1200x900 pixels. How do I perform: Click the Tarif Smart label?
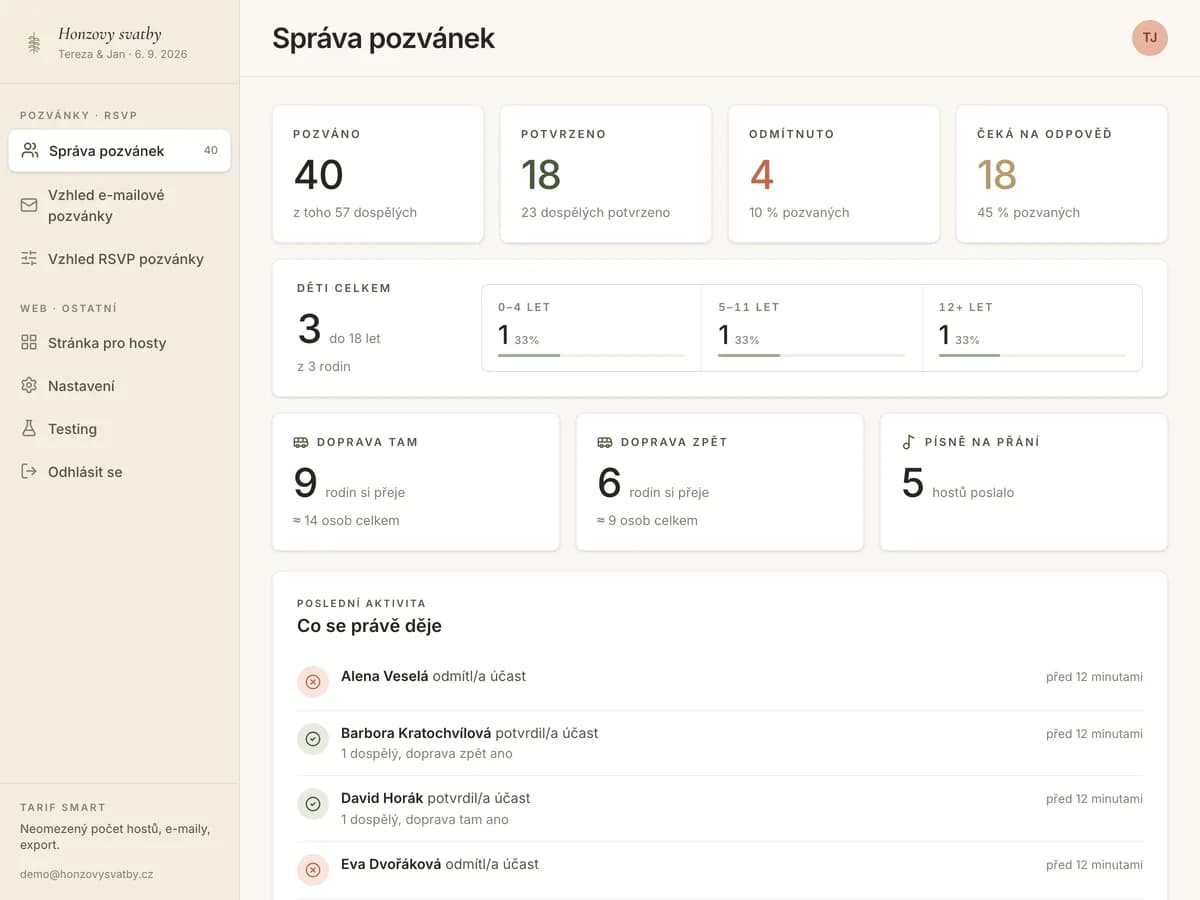[x=63, y=807]
